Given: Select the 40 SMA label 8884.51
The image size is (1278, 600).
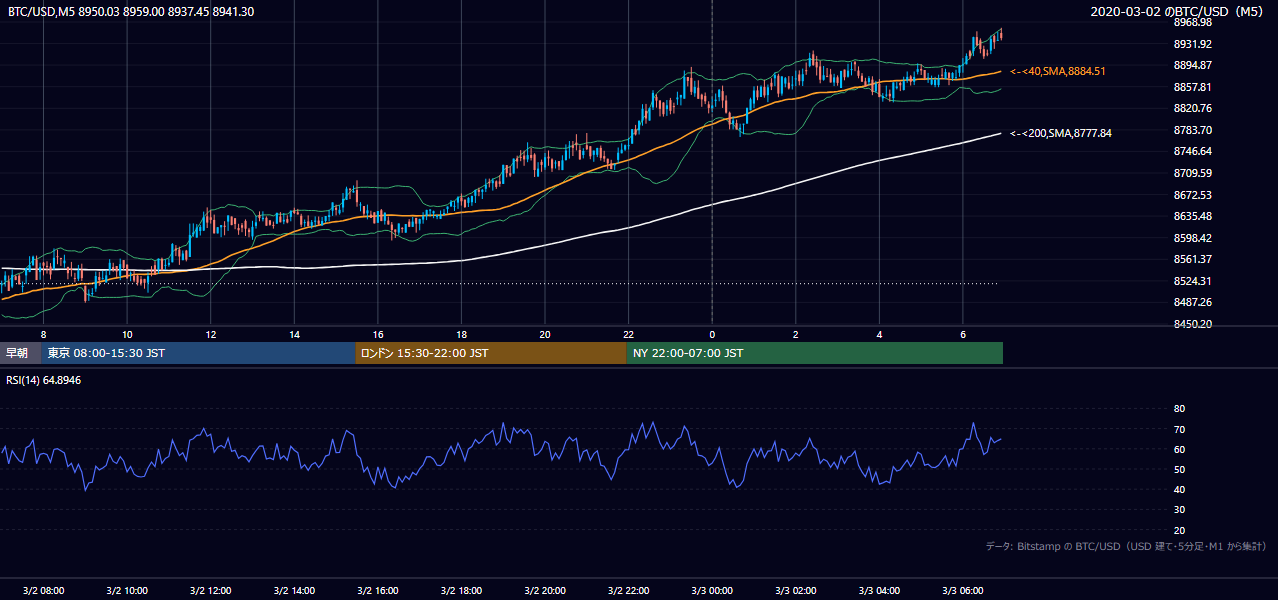Looking at the screenshot, I should click(x=1058, y=71).
